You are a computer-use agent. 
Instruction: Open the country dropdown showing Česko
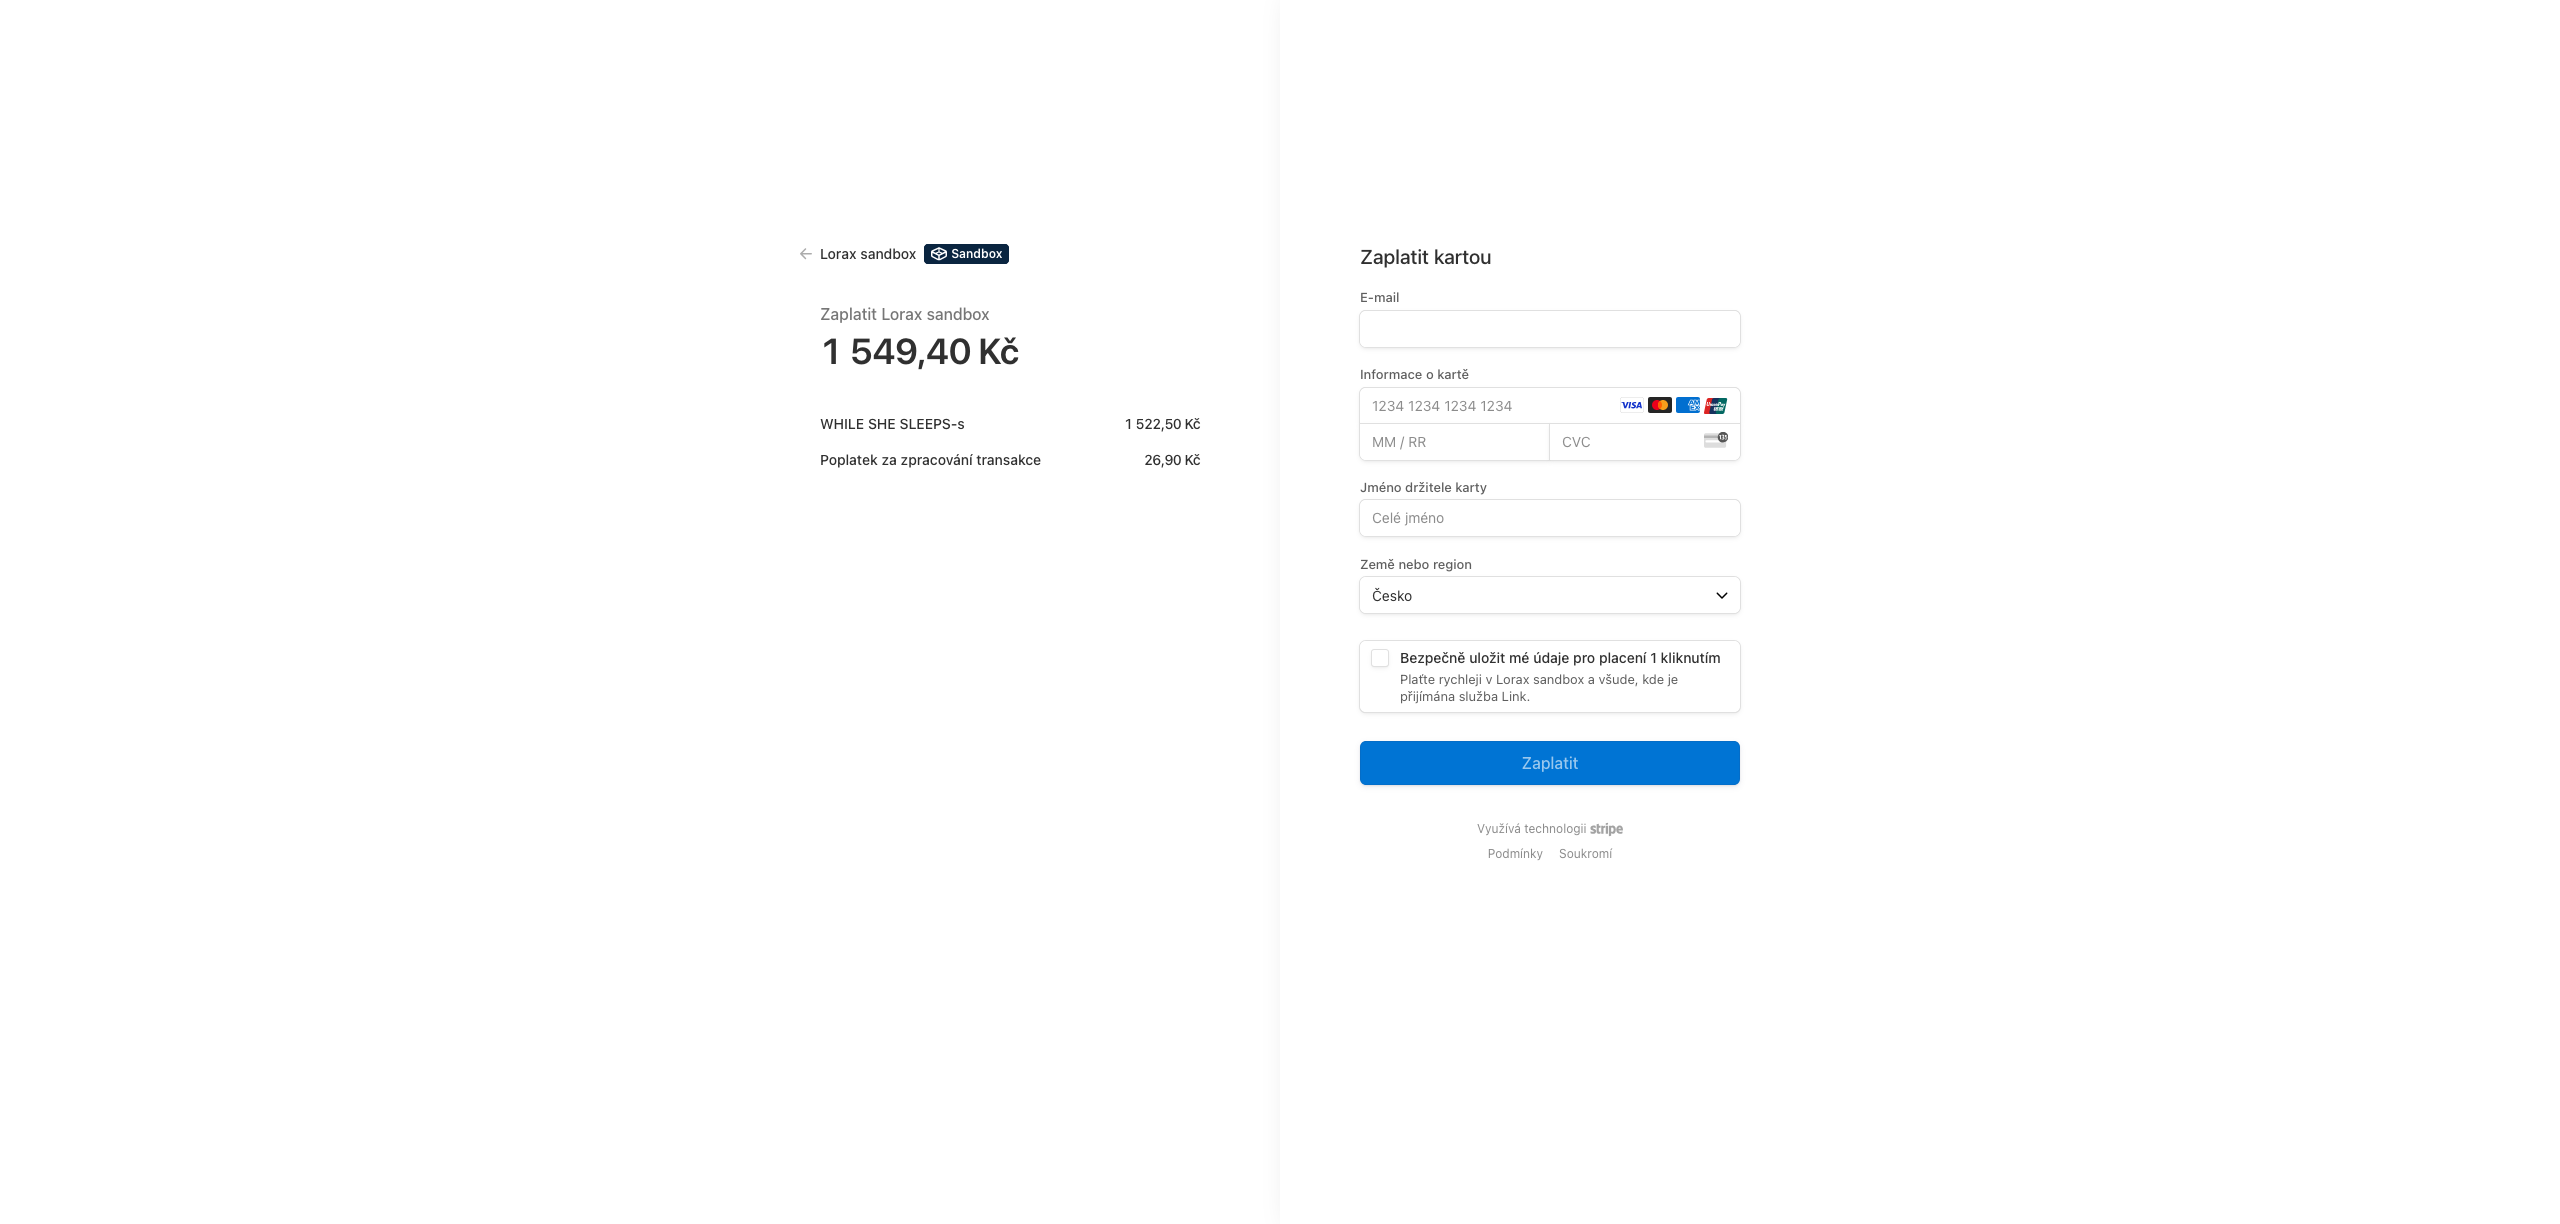click(1549, 595)
